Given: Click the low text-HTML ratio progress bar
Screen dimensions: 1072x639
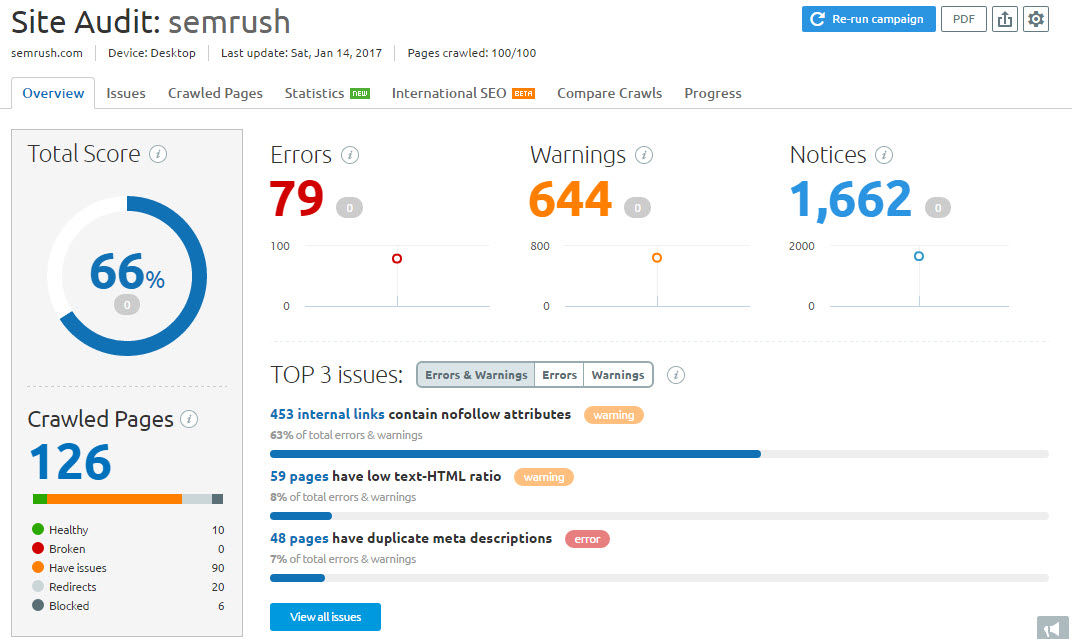Looking at the screenshot, I should pos(659,516).
